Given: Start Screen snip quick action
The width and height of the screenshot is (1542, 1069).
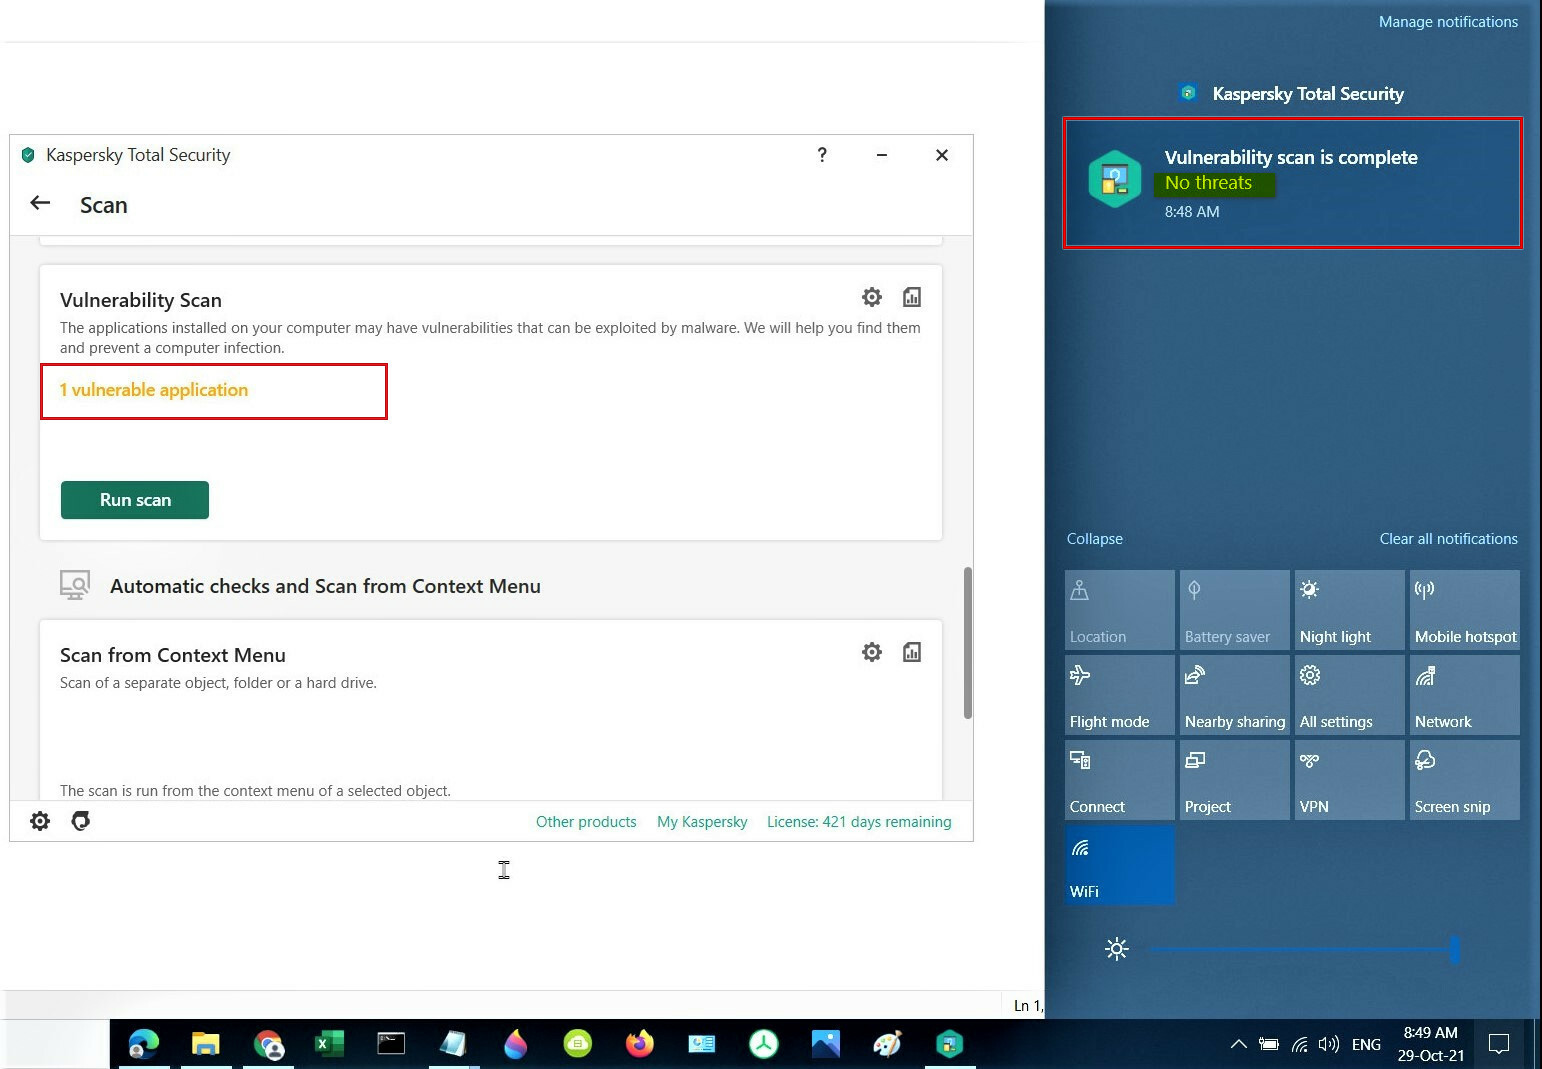Looking at the screenshot, I should 1465,780.
